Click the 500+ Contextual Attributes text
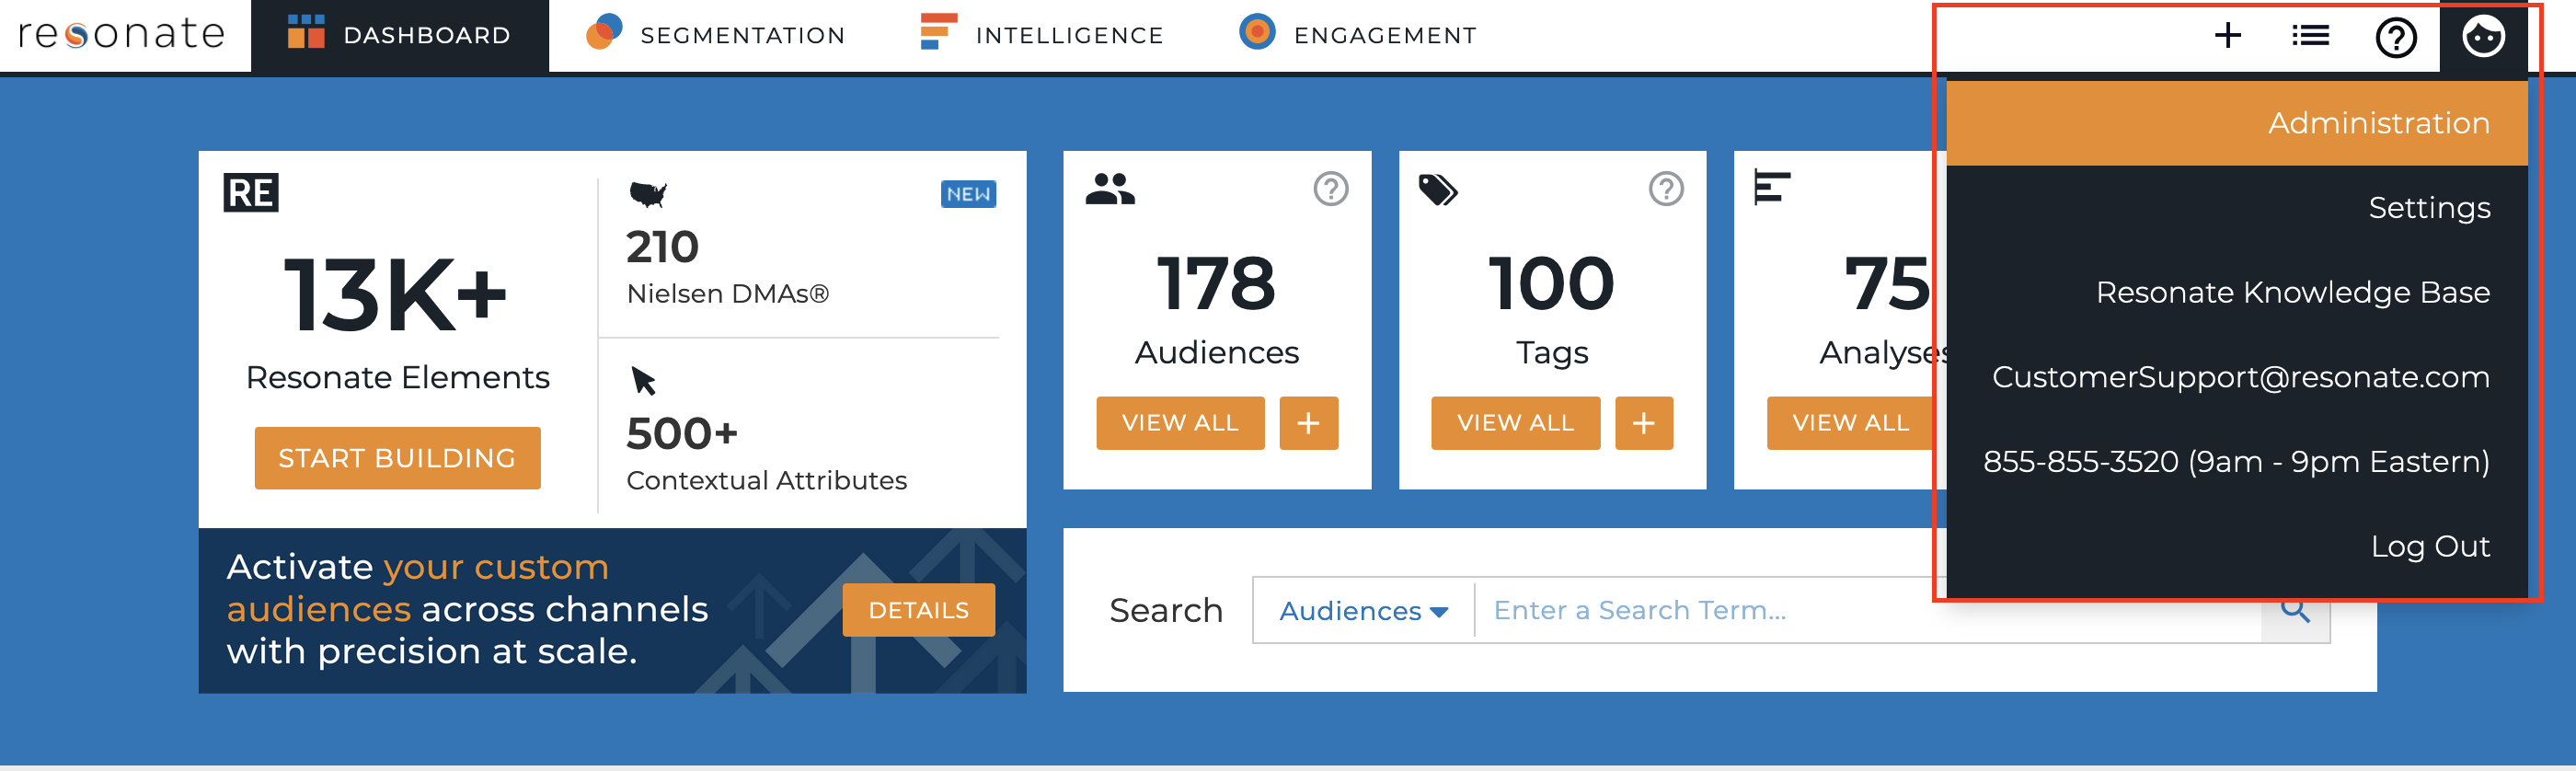Viewport: 2576px width, 771px height. point(766,454)
